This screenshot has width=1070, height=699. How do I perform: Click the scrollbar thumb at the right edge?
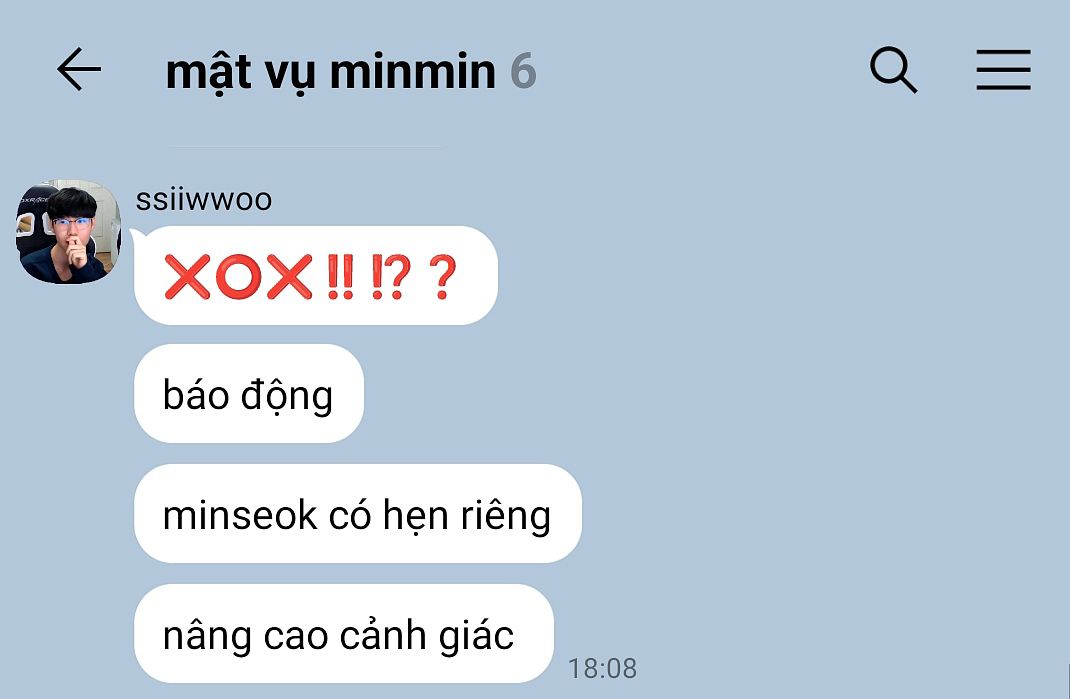pyautogui.click(x=1068, y=679)
